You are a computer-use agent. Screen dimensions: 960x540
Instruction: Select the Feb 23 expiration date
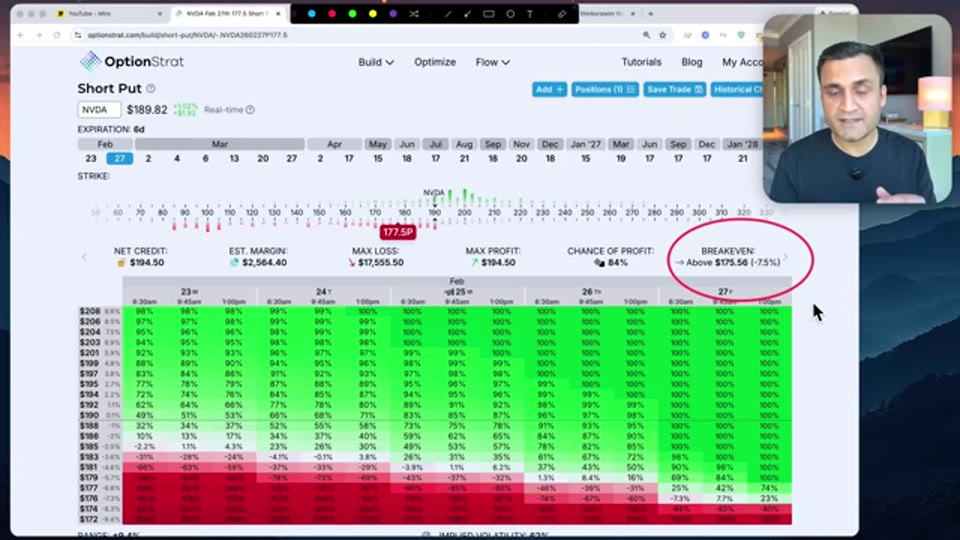(91, 159)
